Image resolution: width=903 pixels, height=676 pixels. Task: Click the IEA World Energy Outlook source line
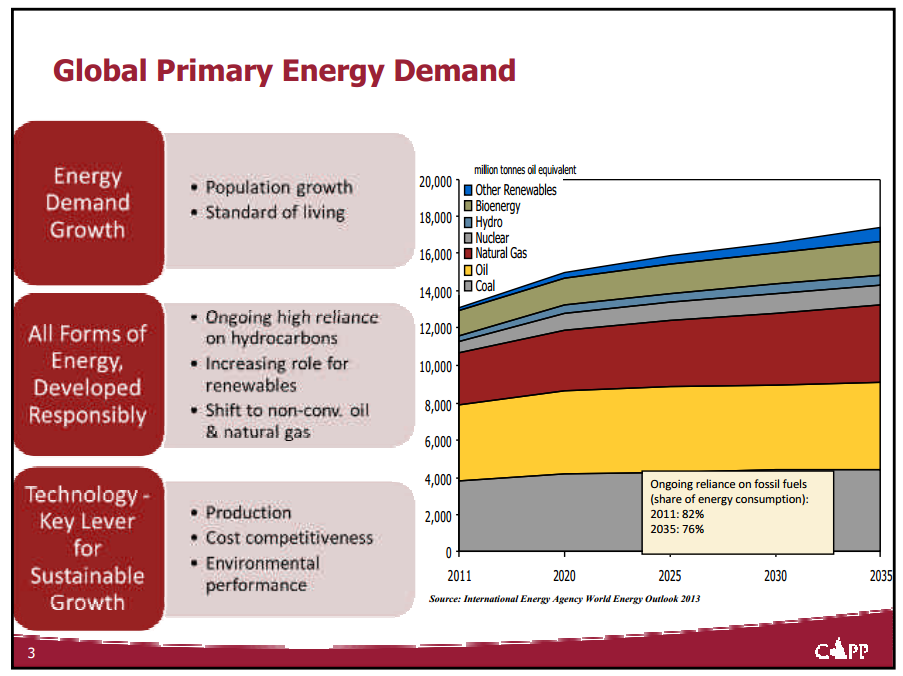[564, 599]
